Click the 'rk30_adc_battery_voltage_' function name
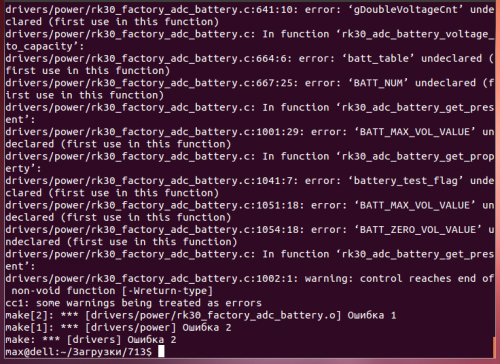 pyautogui.click(x=418, y=34)
